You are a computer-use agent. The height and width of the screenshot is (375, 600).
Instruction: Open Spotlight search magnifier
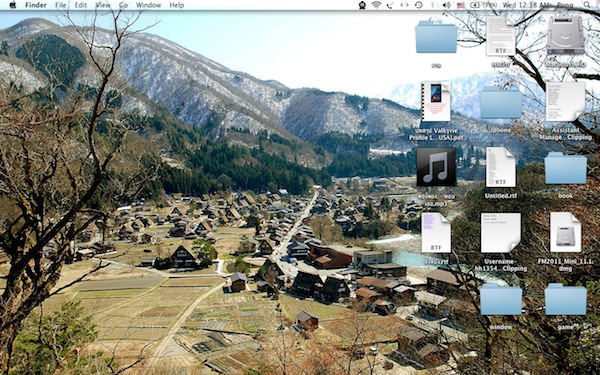tap(587, 5)
